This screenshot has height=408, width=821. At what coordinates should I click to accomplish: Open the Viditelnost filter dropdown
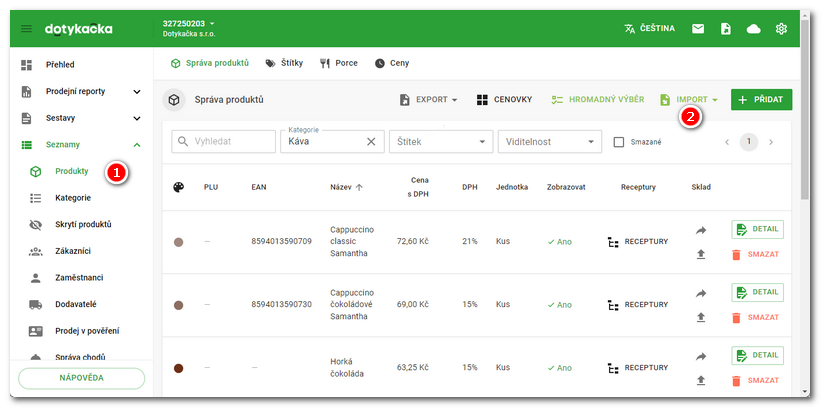[x=550, y=141]
